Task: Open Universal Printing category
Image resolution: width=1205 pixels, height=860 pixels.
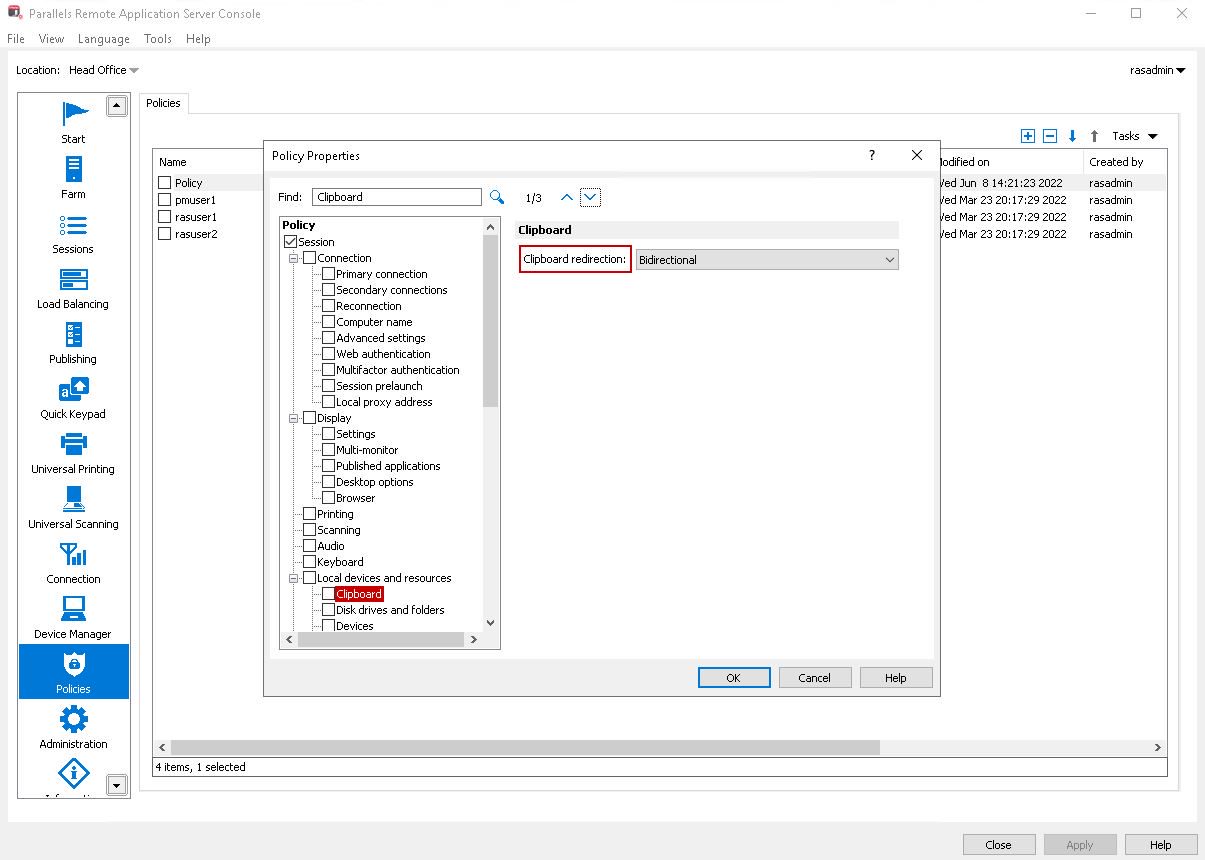Action: pyautogui.click(x=73, y=452)
